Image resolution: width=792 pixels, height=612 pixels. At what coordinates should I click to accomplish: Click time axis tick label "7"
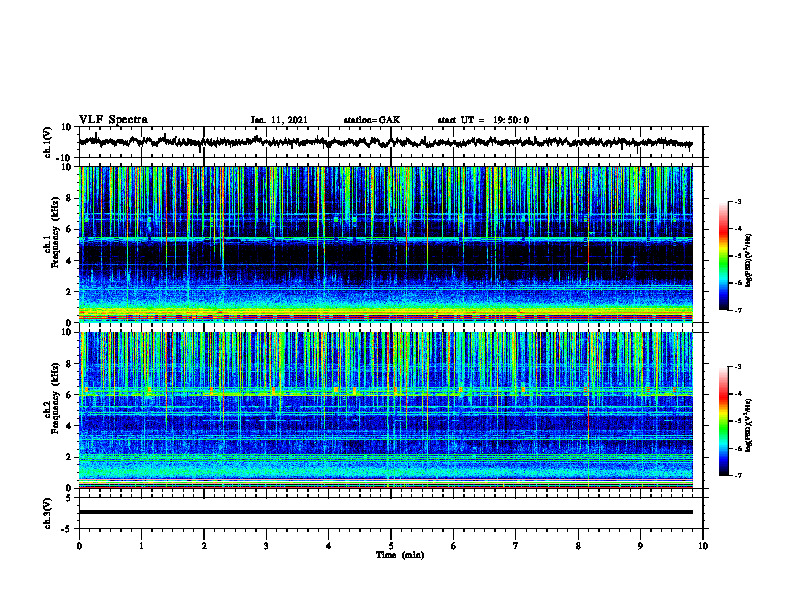pyautogui.click(x=516, y=546)
